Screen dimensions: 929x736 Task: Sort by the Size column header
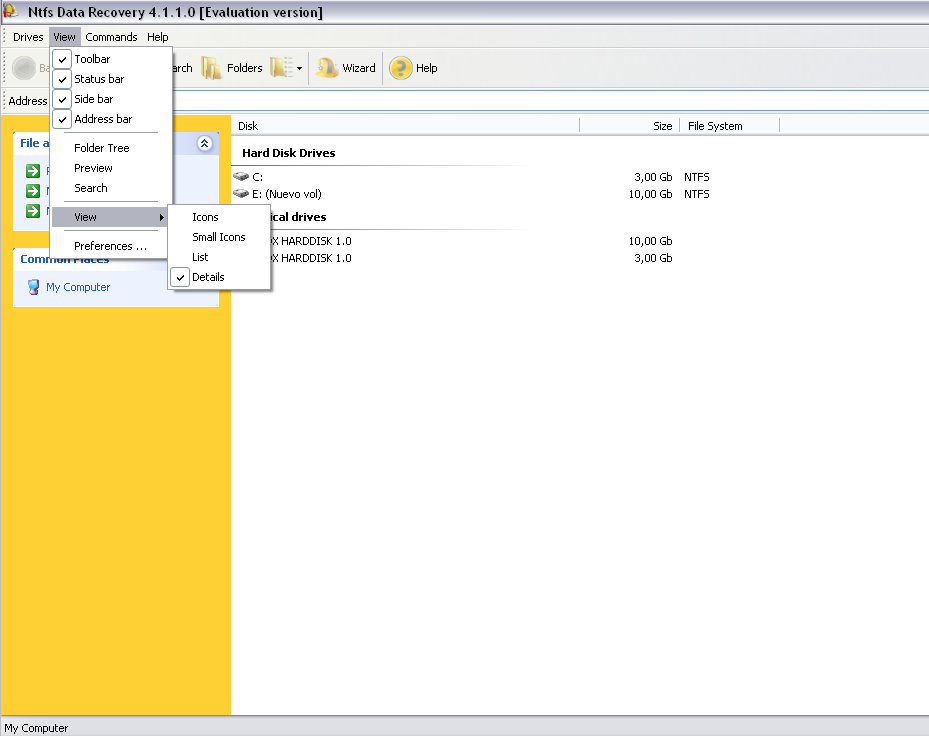[629, 126]
